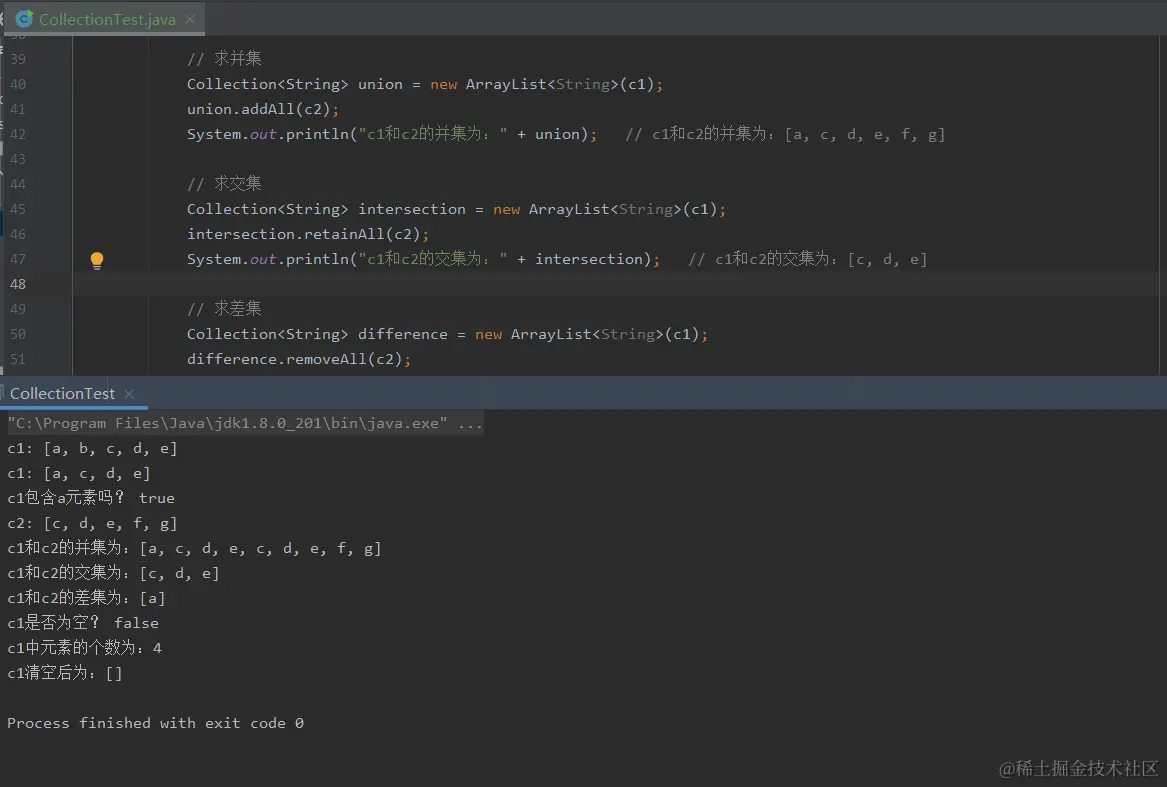Screen dimensions: 1167x787
Task: Click the comment '// 求并集'
Action: (224, 59)
